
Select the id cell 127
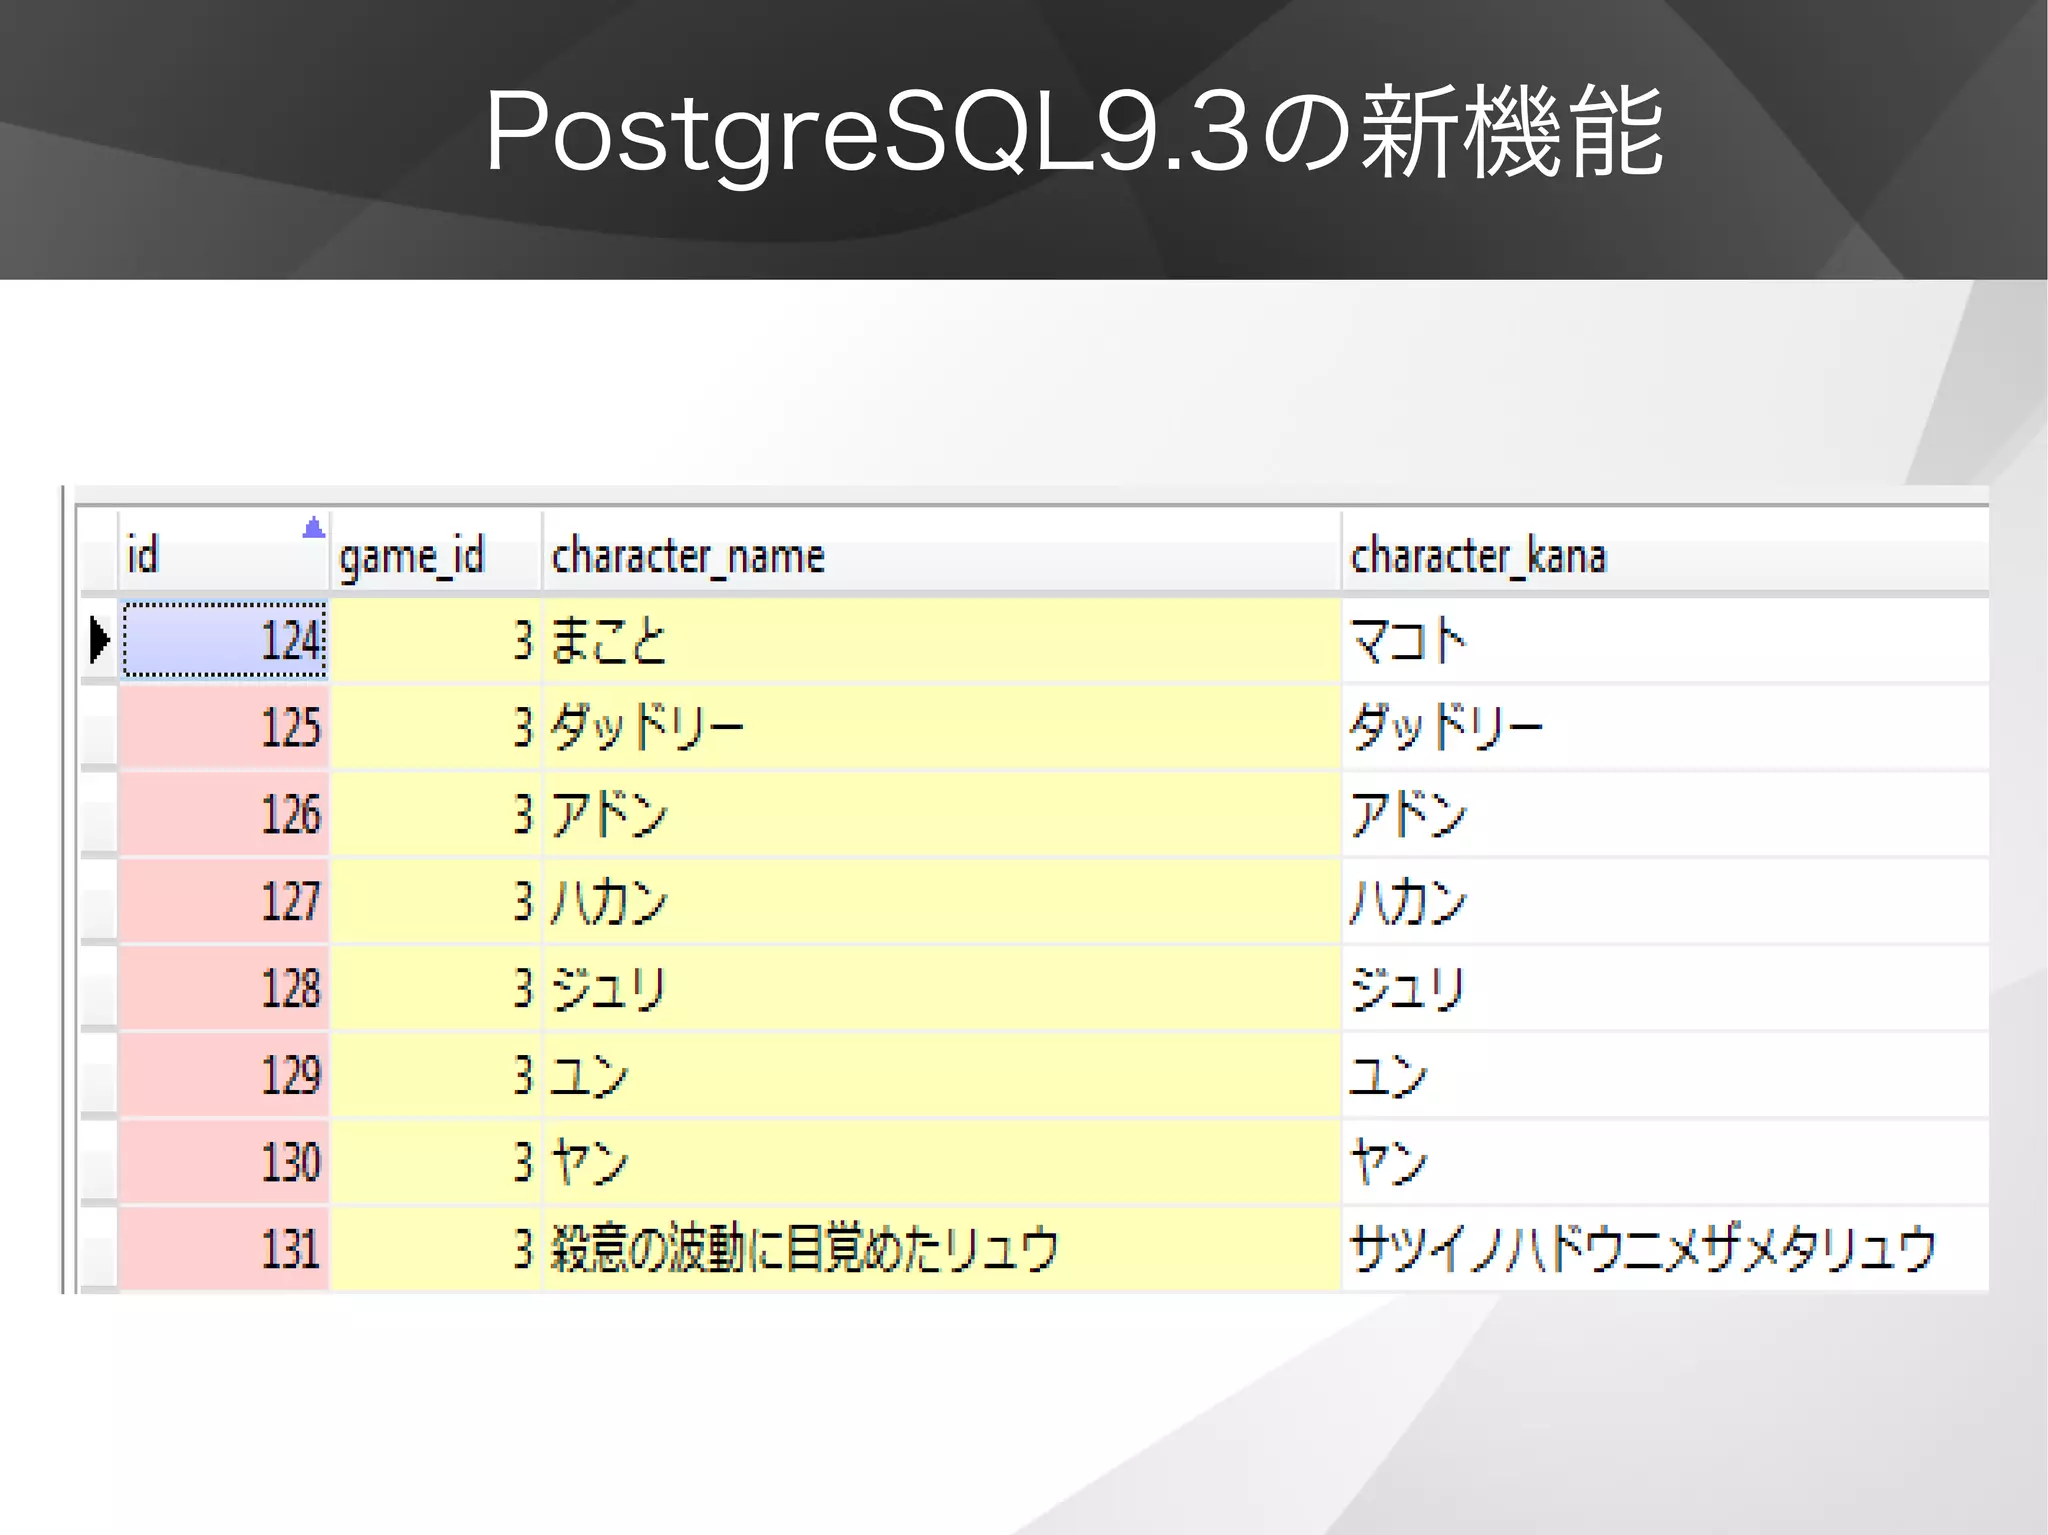click(224, 901)
